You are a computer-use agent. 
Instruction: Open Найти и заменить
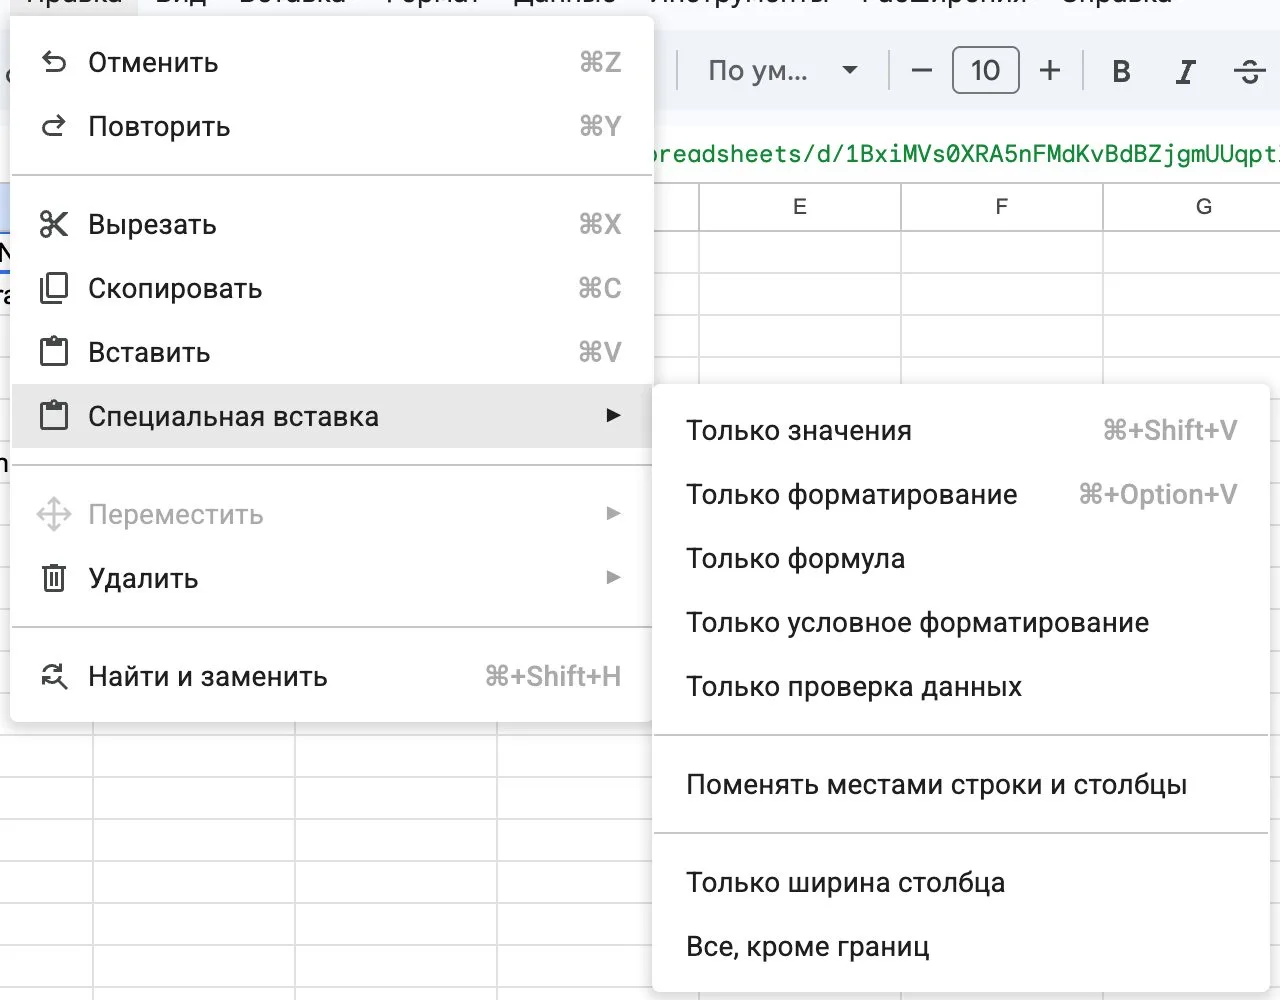331,676
